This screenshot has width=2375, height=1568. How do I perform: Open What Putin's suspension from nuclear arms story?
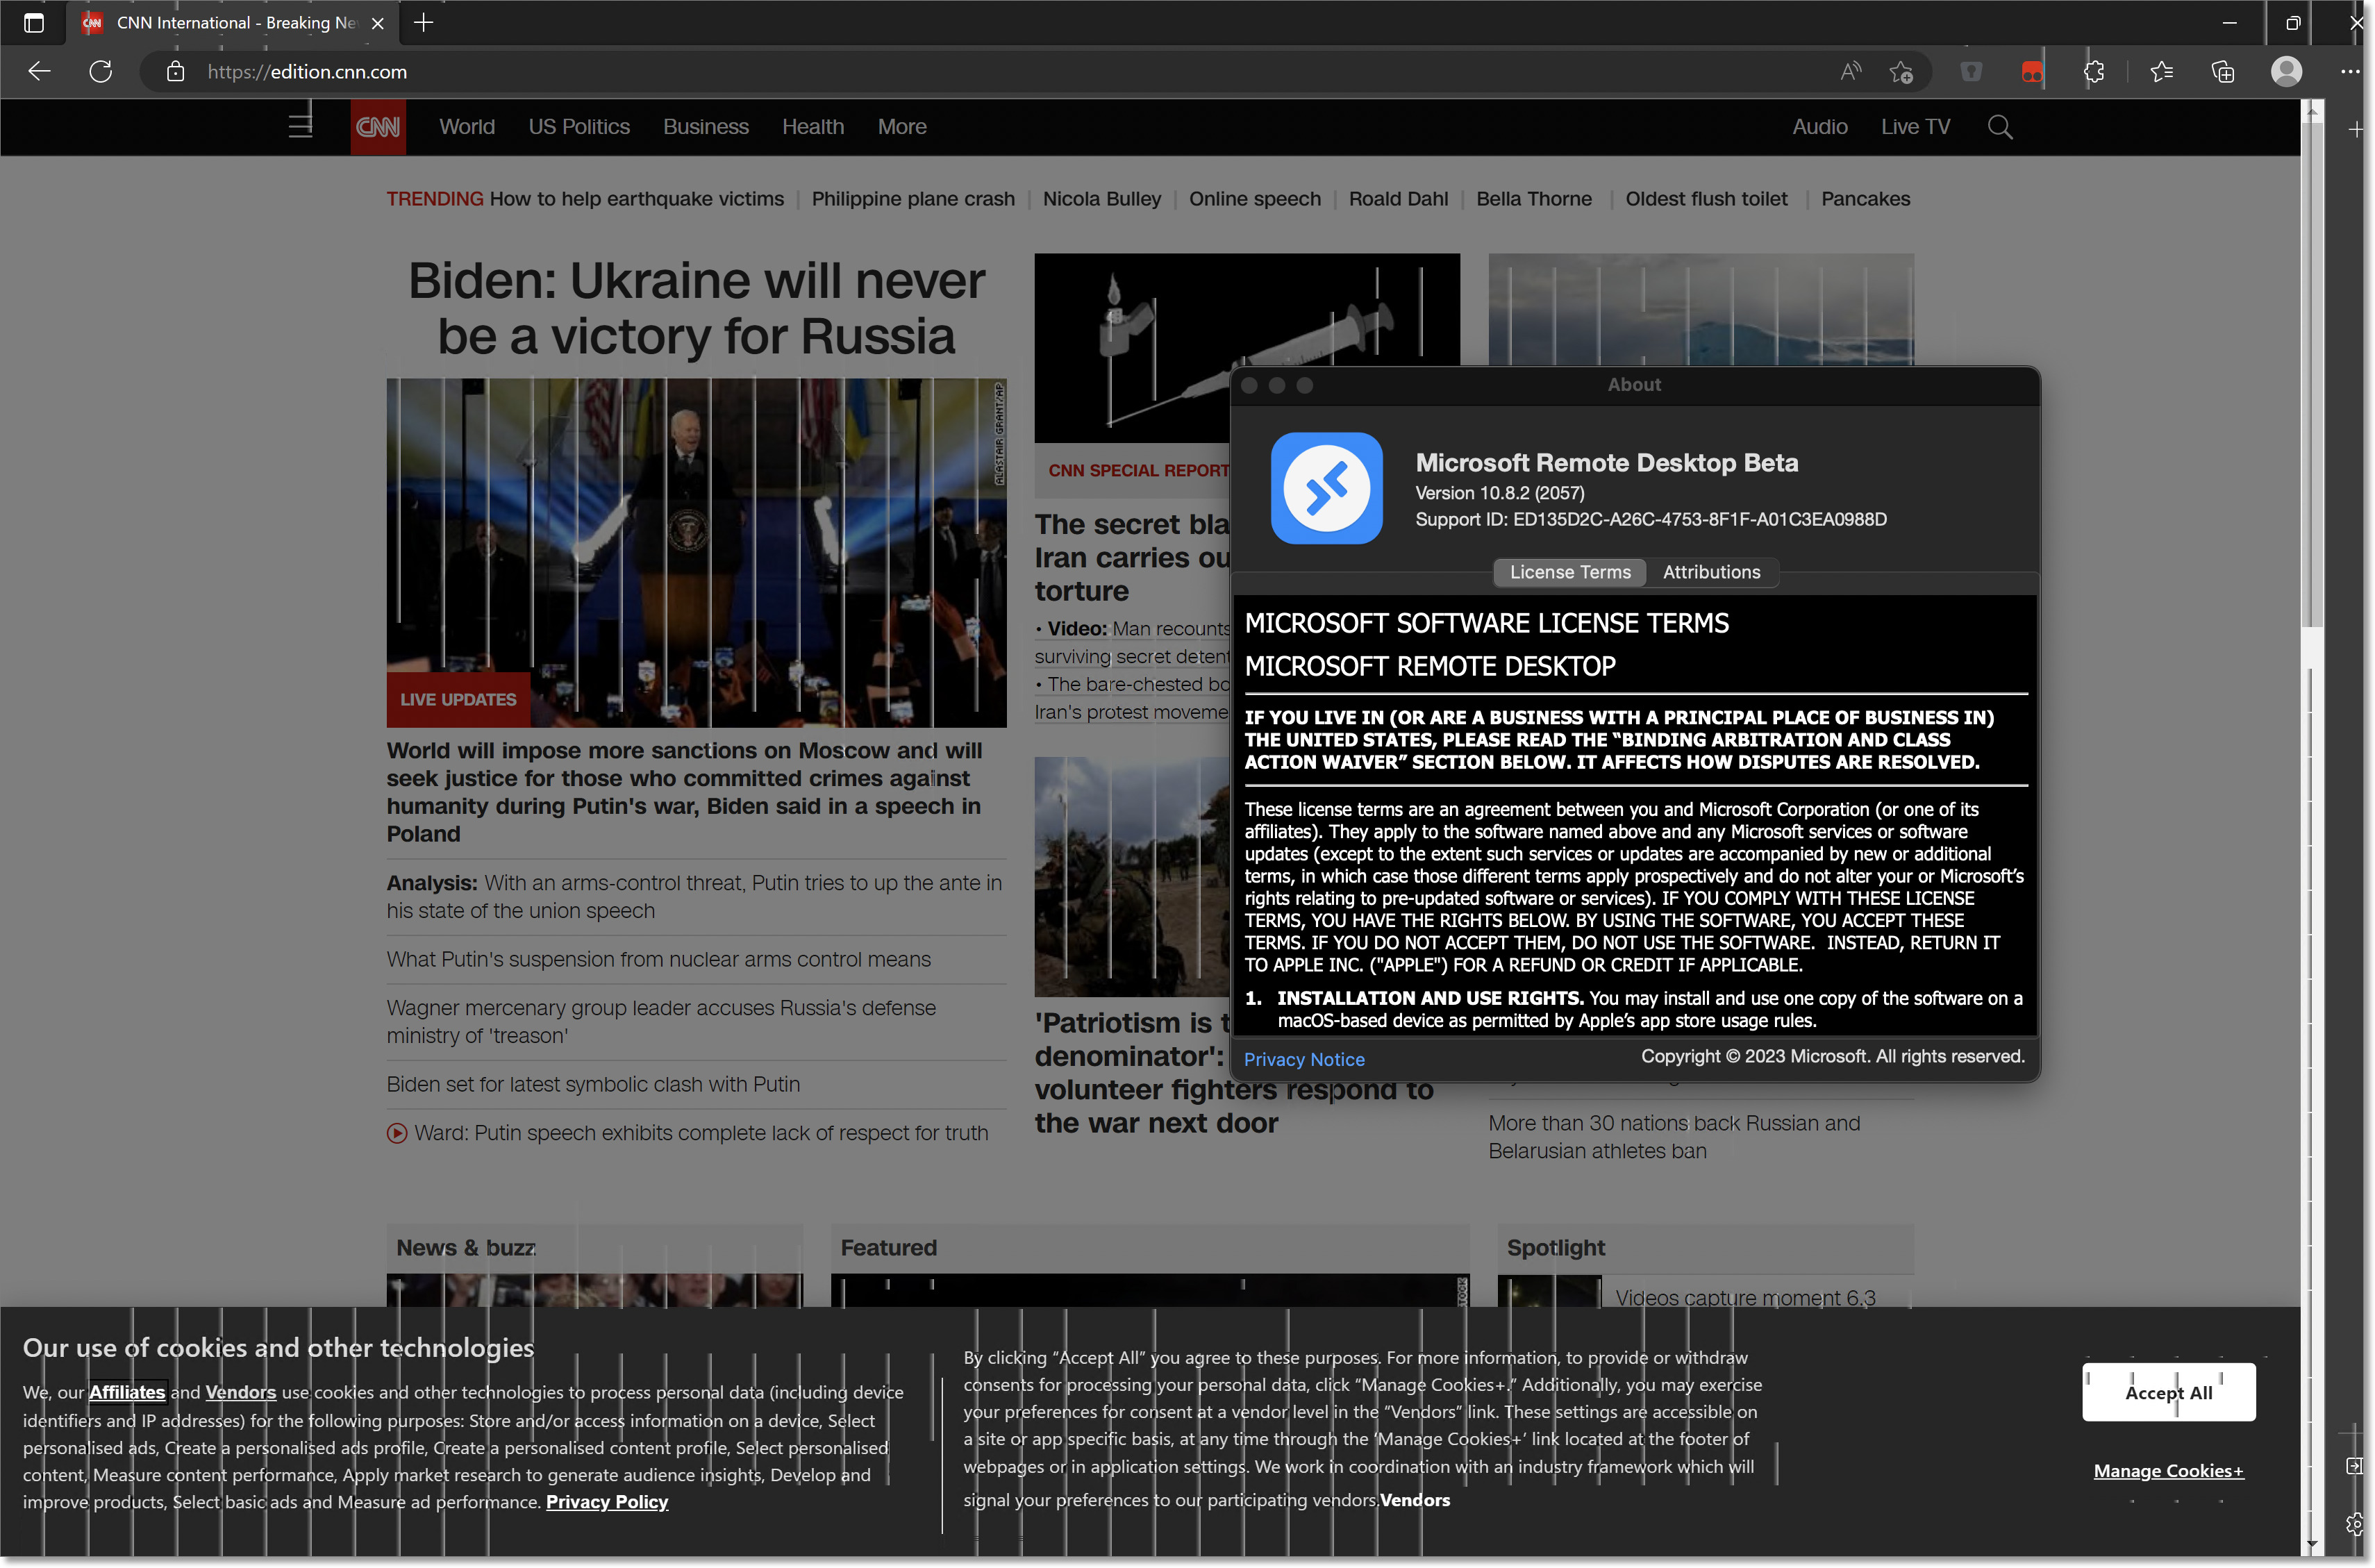point(658,959)
